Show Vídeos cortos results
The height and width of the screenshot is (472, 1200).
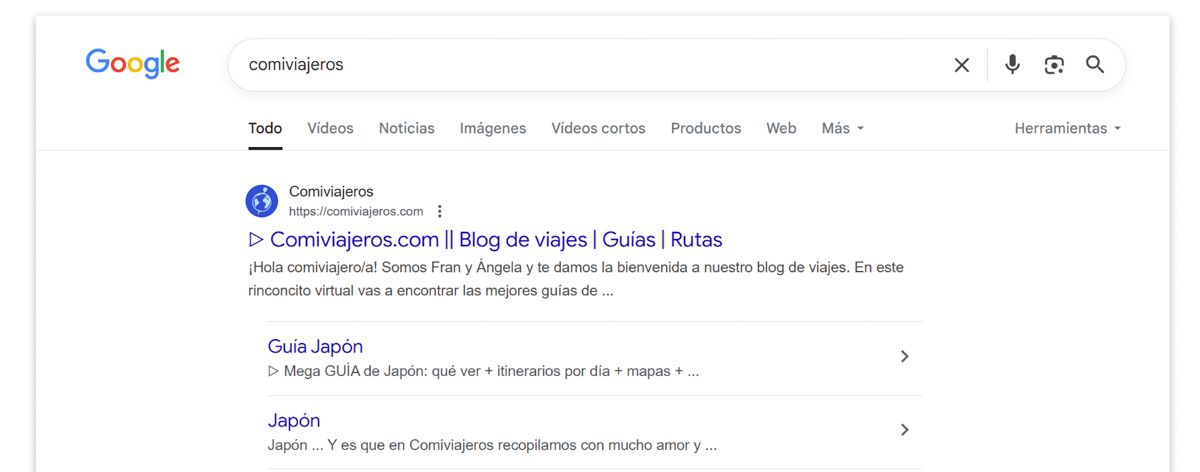point(598,128)
